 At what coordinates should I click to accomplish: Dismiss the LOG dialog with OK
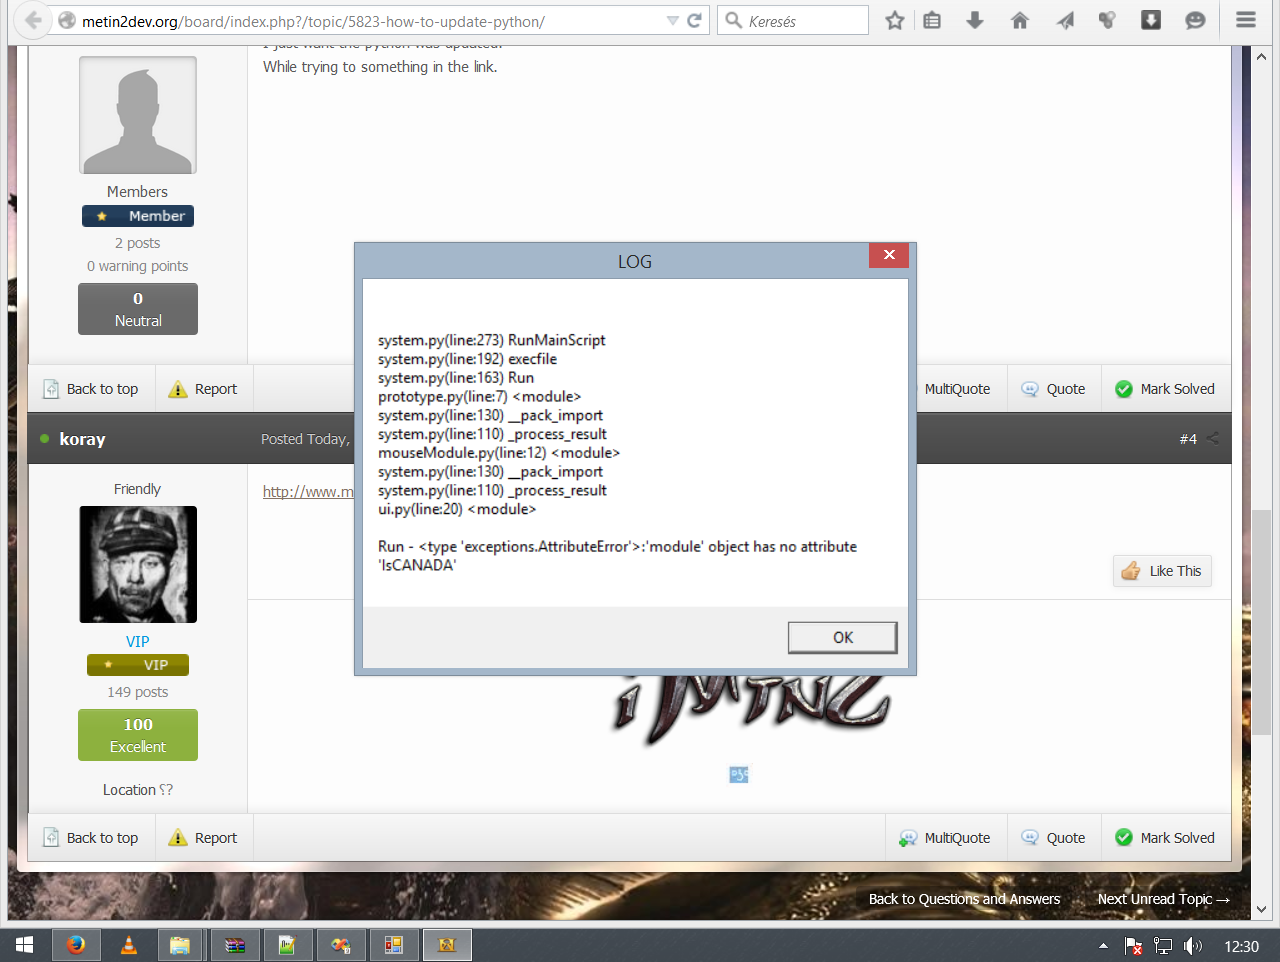(x=841, y=636)
